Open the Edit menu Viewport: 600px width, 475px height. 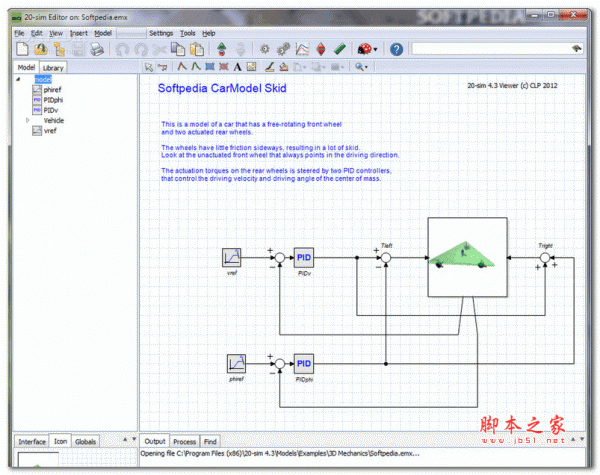click(x=37, y=33)
